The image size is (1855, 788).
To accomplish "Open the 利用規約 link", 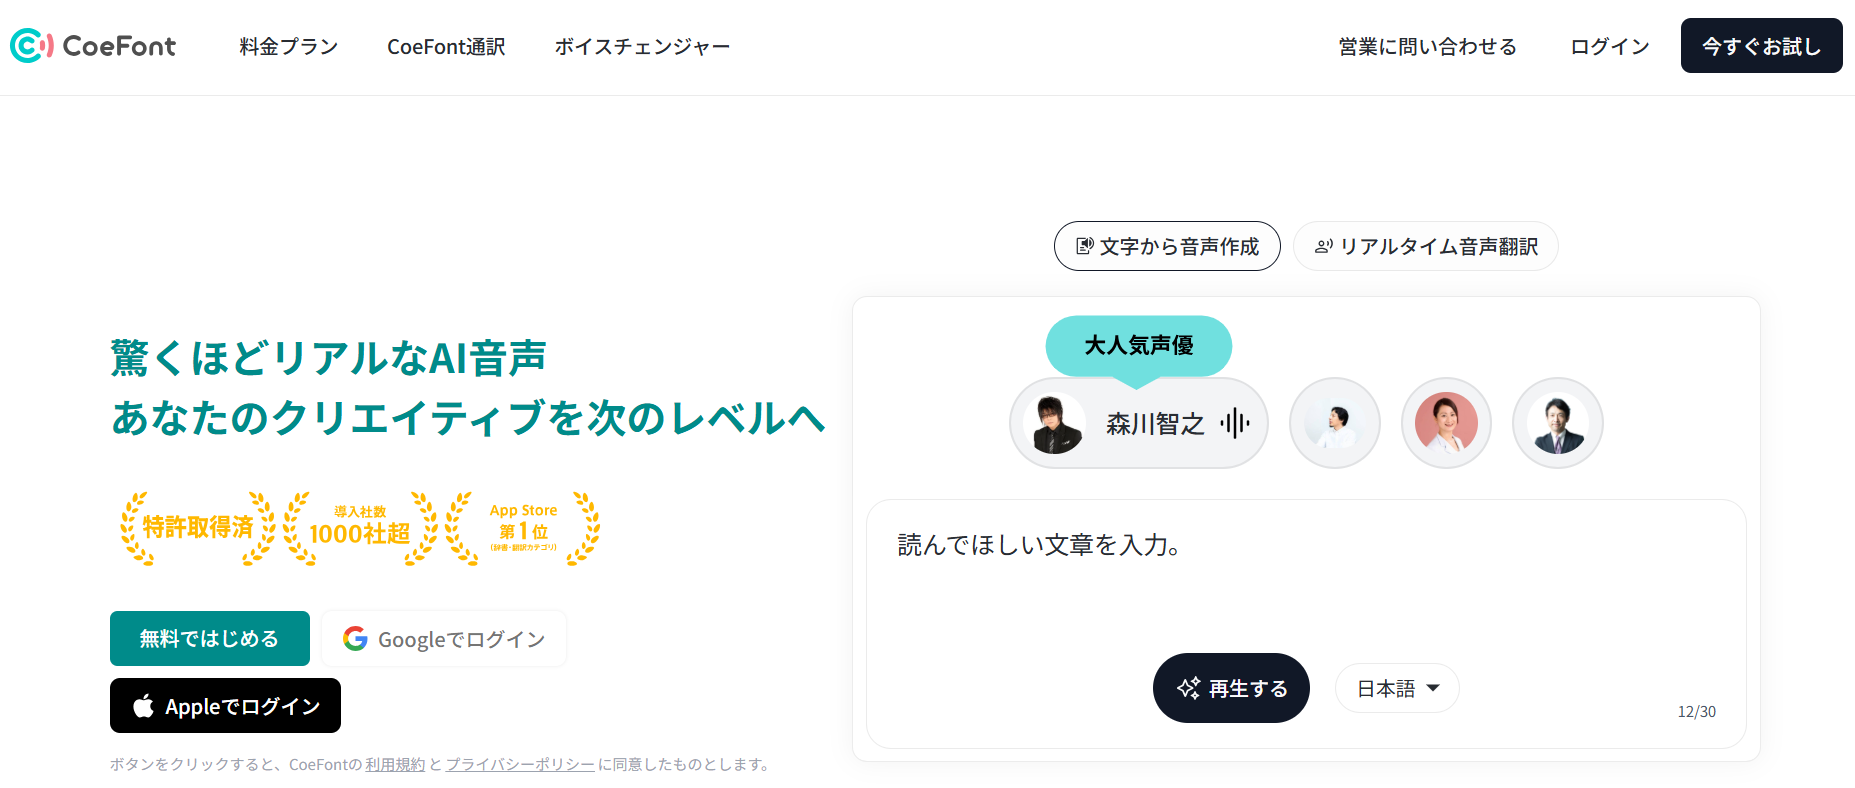I will tap(396, 765).
